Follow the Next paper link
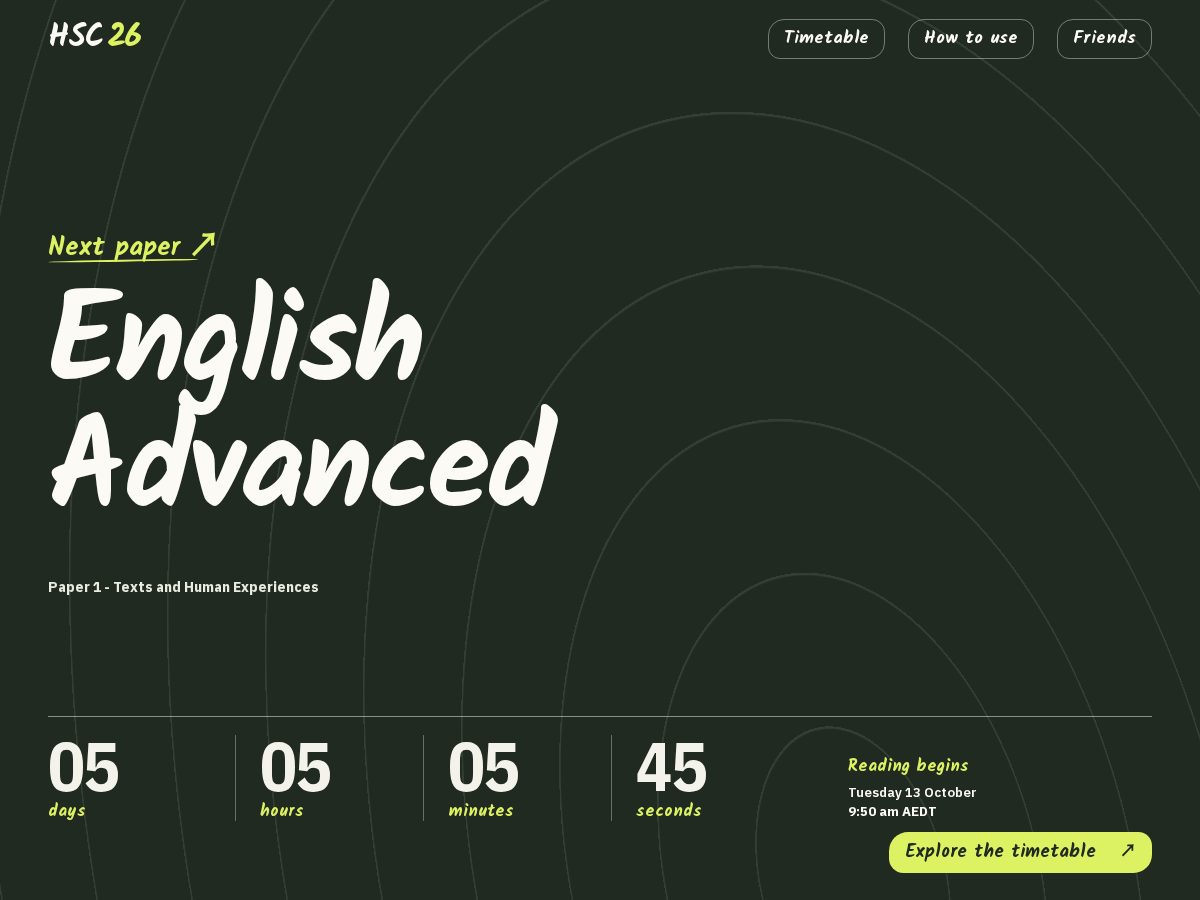Screen dimensions: 1200x900 click(x=132, y=246)
